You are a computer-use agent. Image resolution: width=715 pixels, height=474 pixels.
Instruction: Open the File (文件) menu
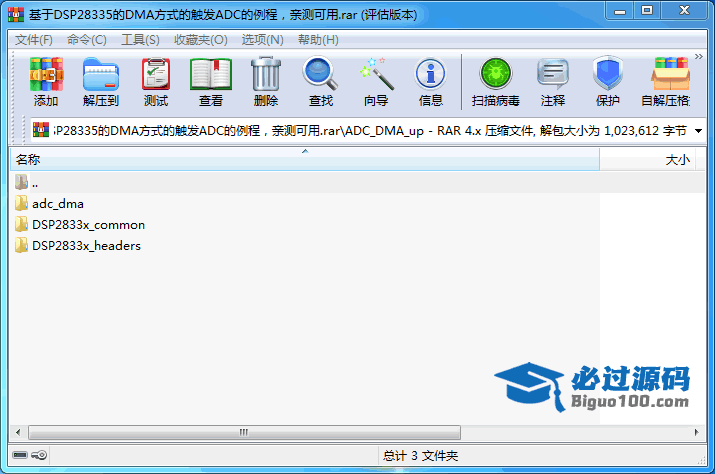(34, 40)
